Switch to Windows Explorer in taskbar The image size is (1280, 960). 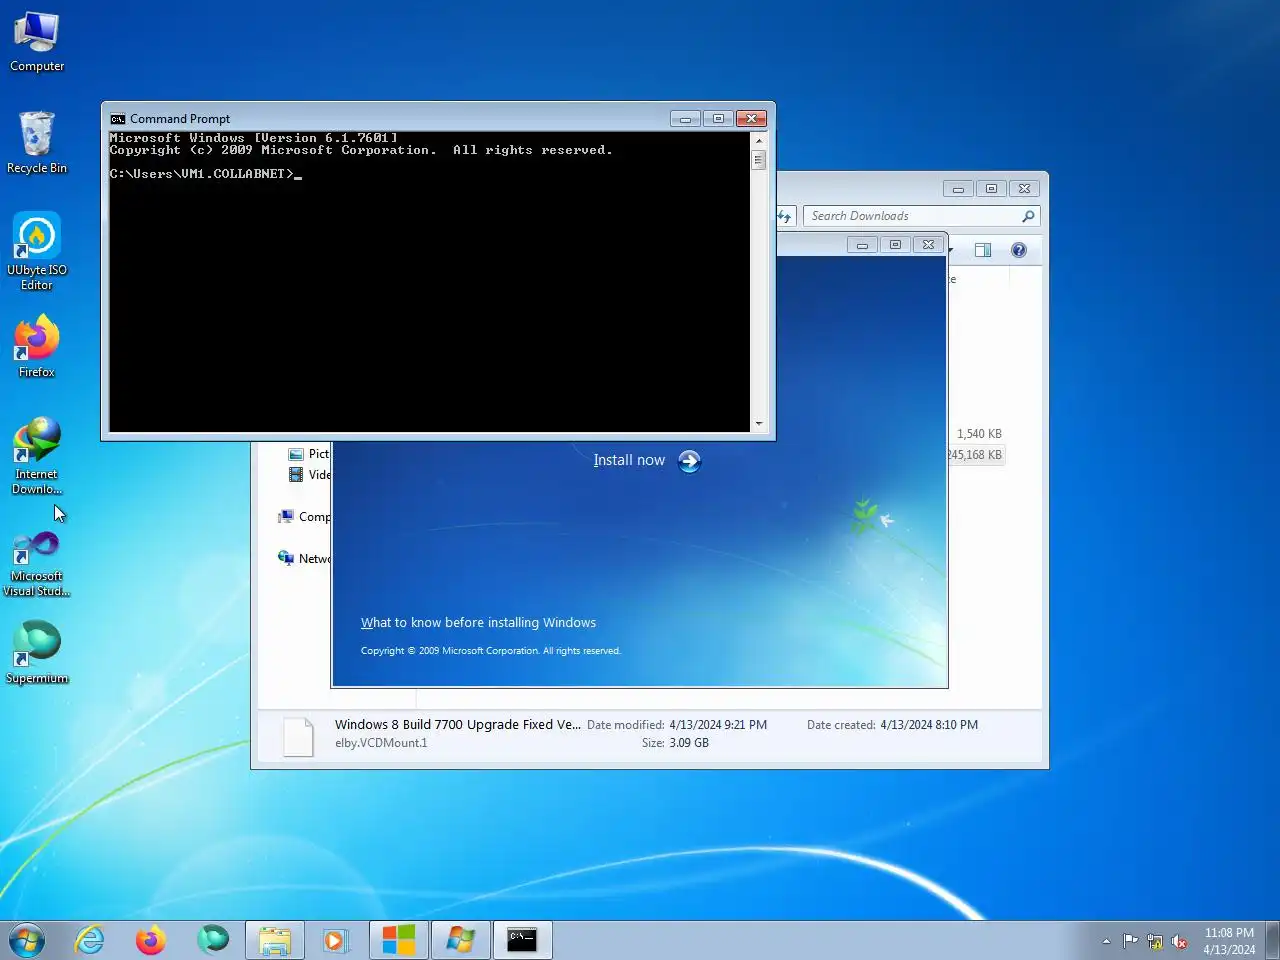[275, 940]
